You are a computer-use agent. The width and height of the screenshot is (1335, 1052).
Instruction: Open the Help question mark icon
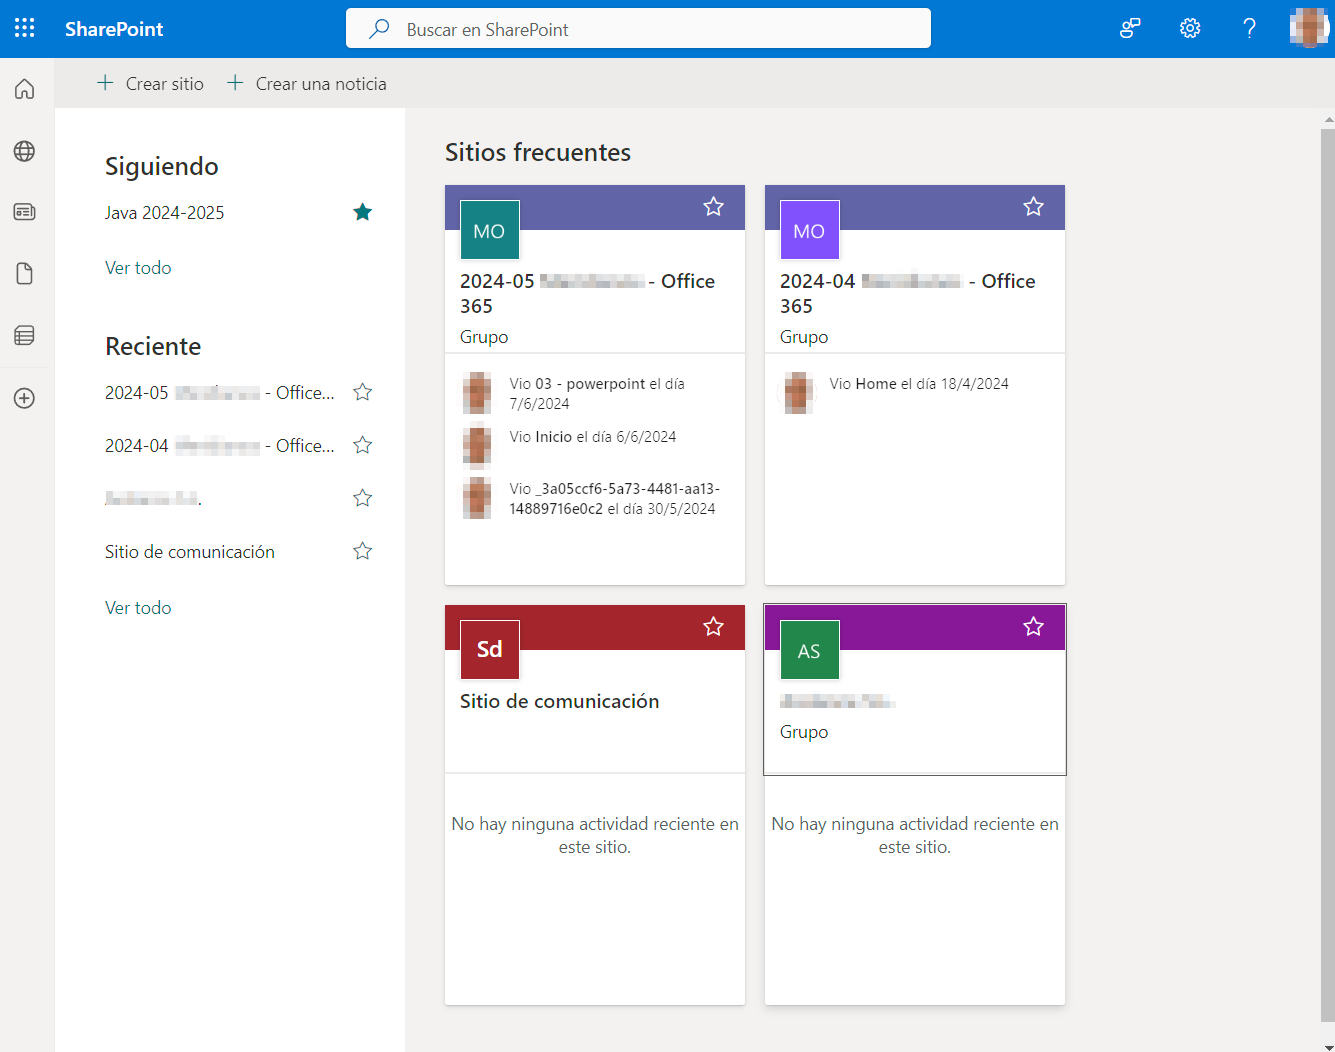point(1249,28)
